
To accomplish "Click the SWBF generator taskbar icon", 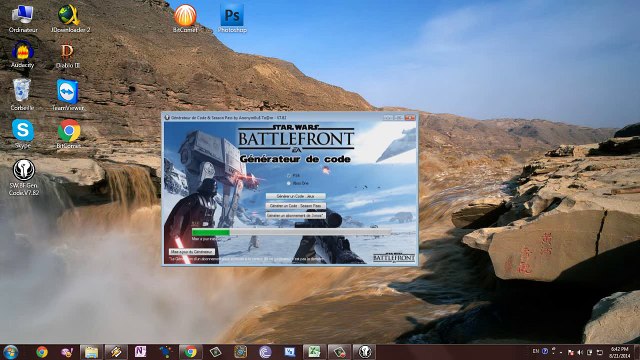I will pyautogui.click(x=364, y=352).
